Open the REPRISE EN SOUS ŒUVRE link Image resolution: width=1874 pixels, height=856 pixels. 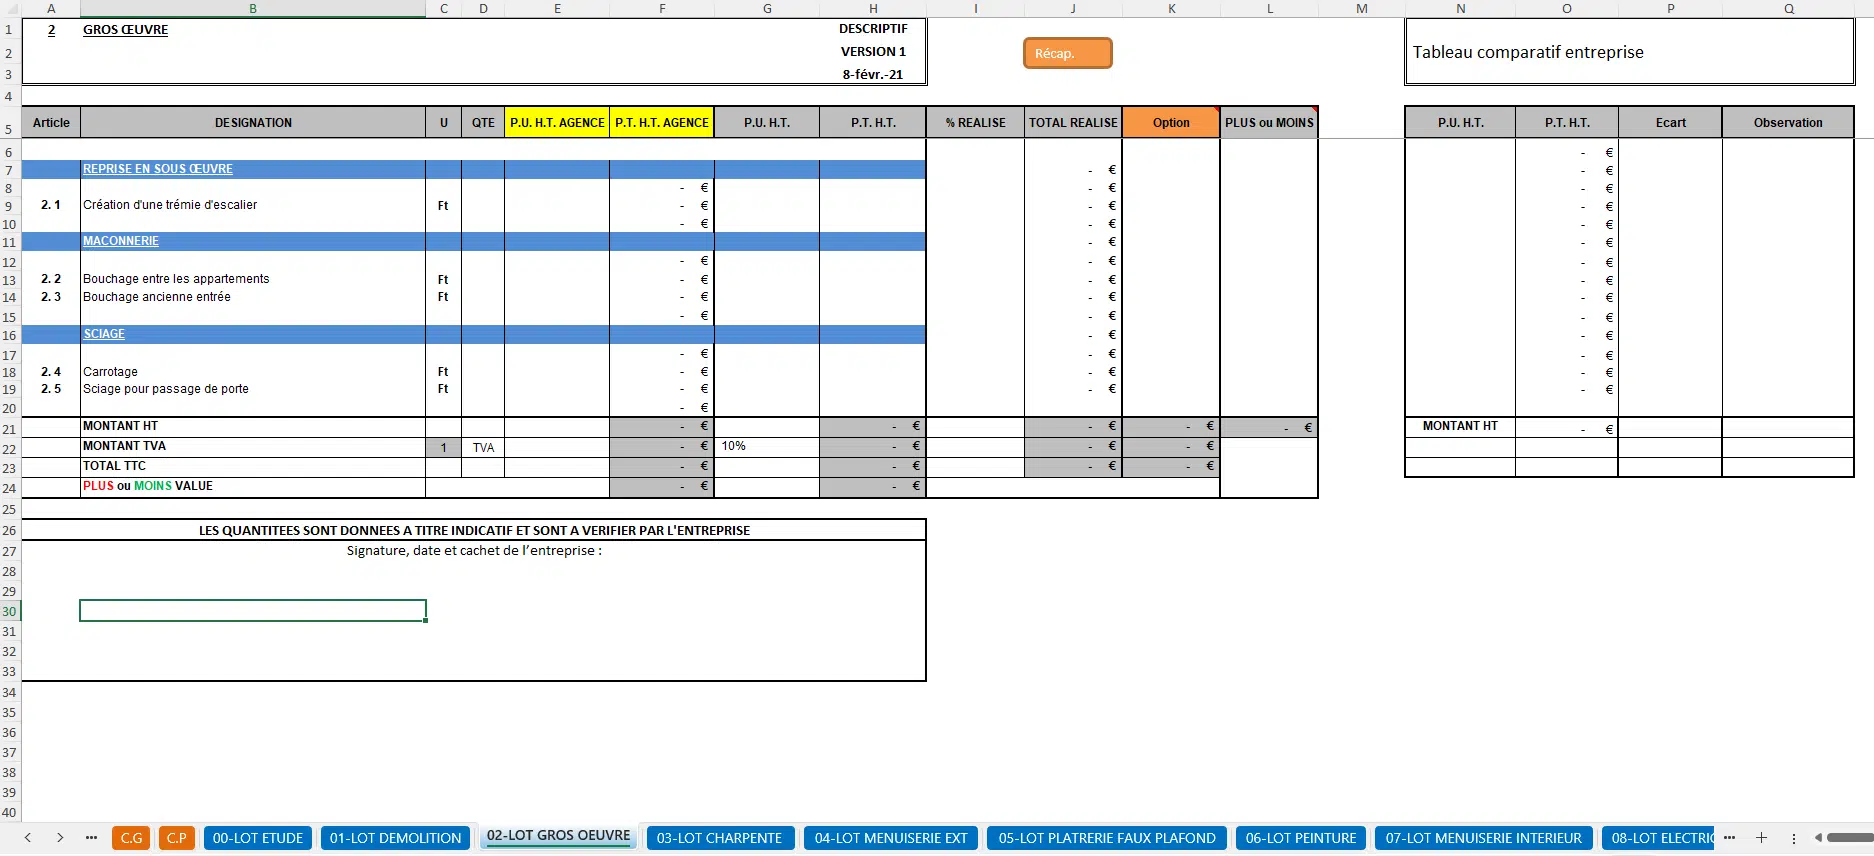[158, 169]
